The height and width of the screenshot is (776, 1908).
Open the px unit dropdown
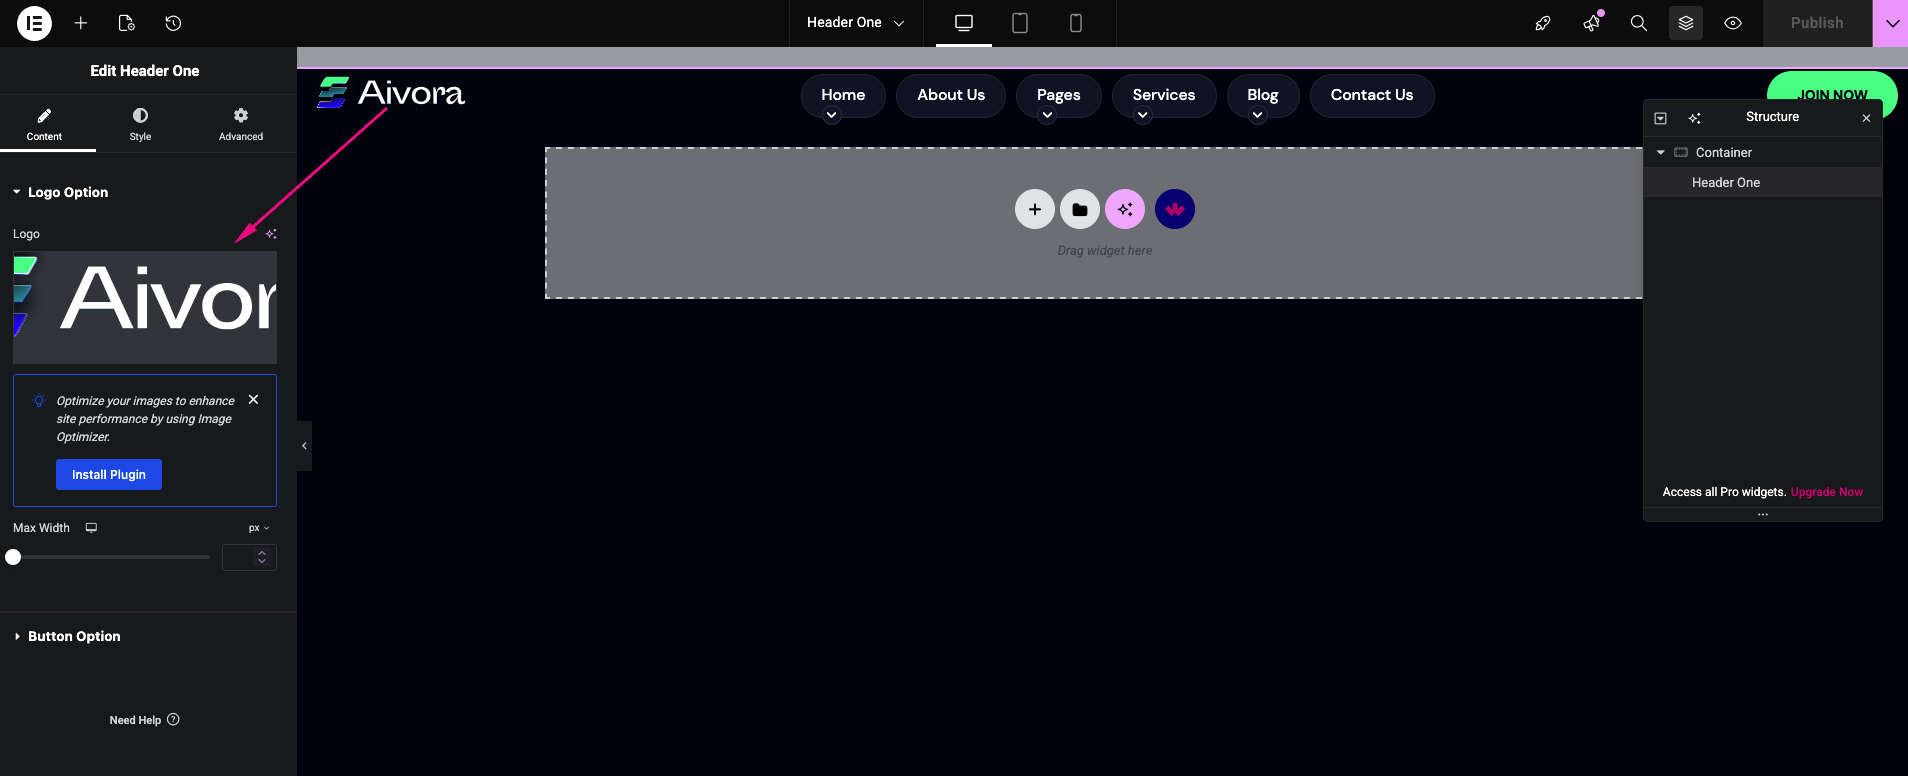[258, 528]
